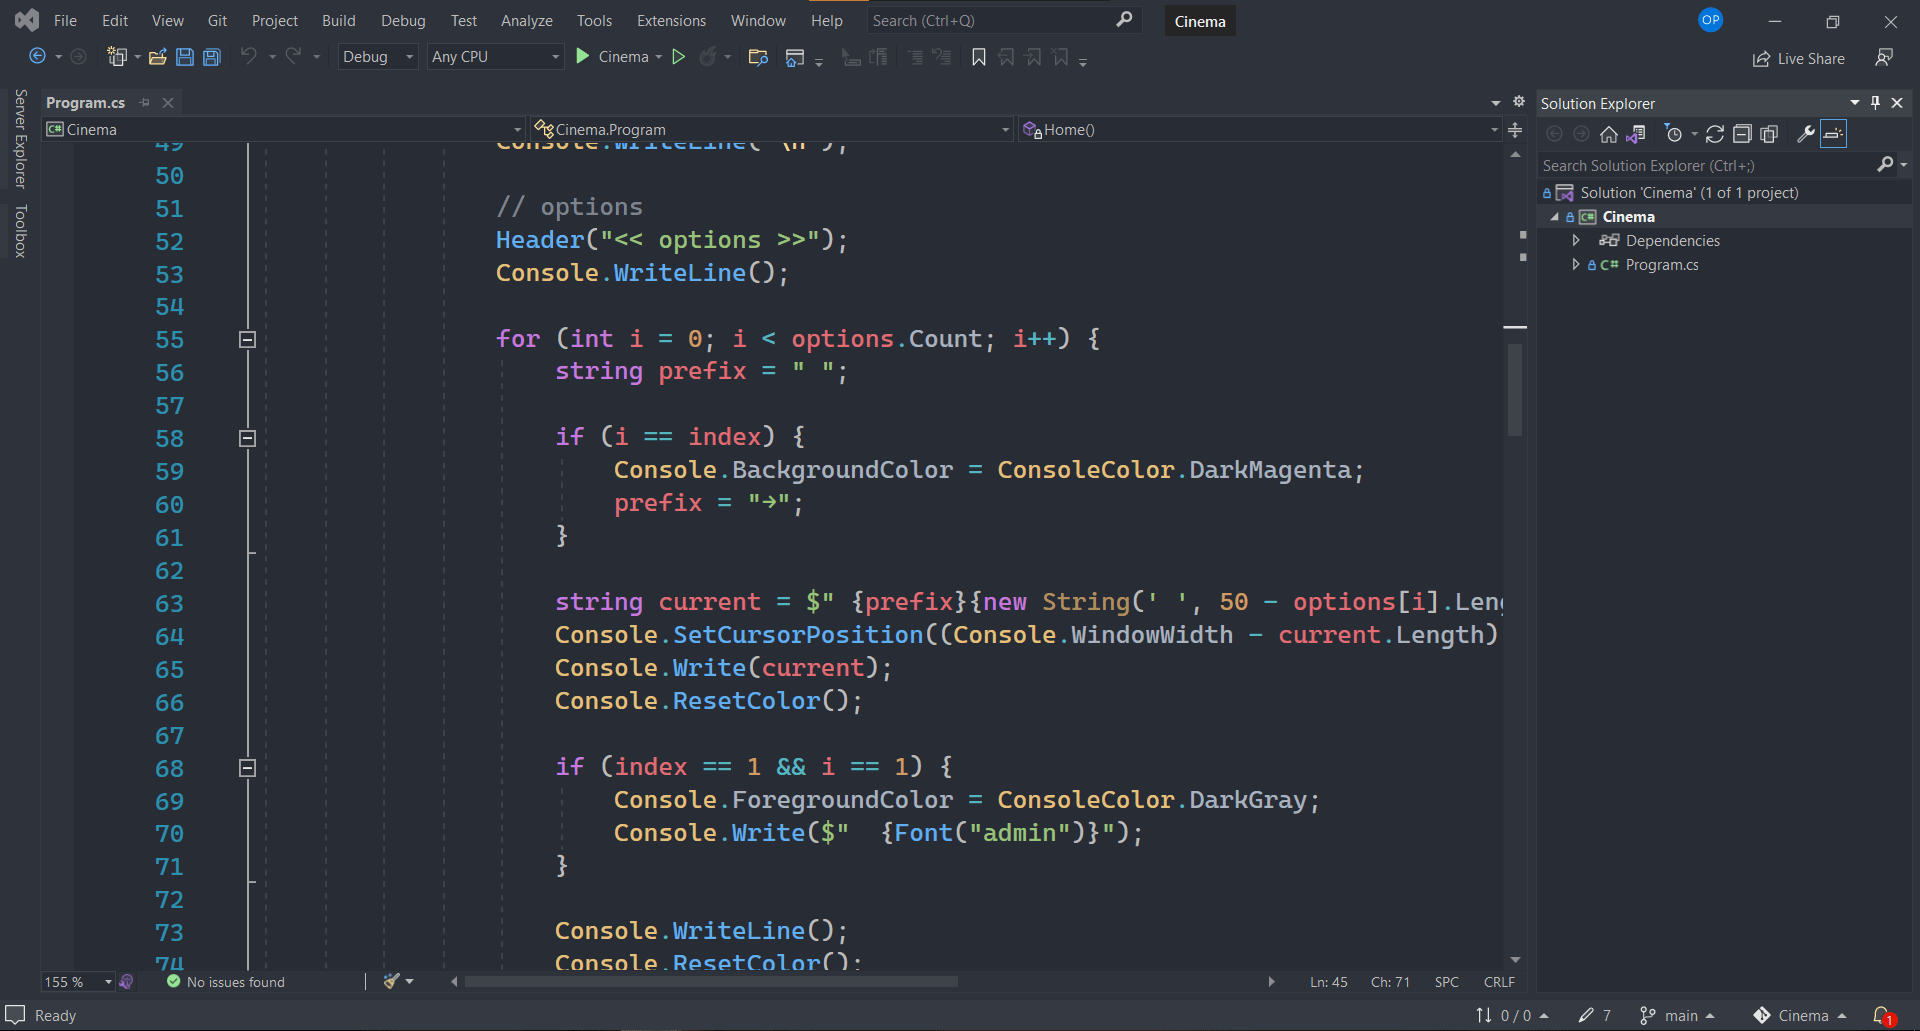1920x1031 pixels.
Task: Click the IntelliCode icon beside zoom level
Action: click(x=126, y=982)
